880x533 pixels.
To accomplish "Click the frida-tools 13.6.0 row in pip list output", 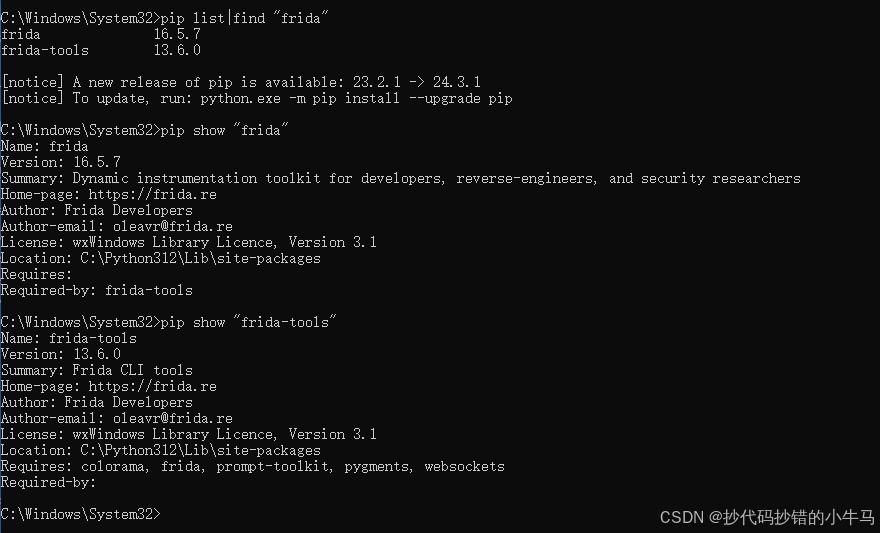I will [100, 51].
